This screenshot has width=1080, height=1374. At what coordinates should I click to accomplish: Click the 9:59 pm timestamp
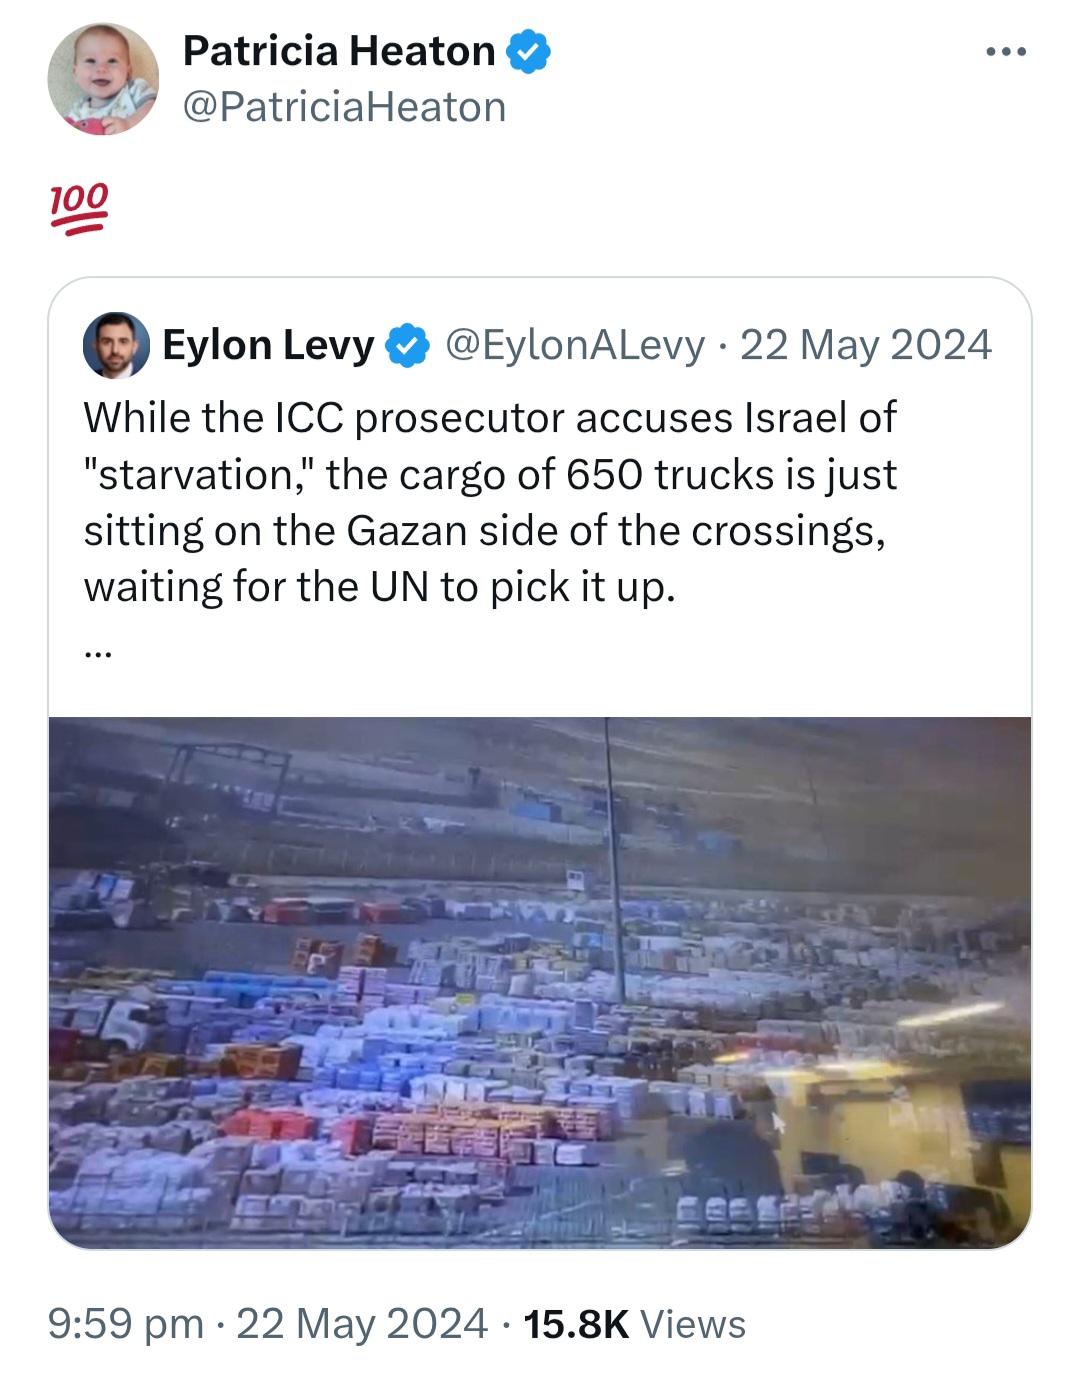coord(125,1324)
